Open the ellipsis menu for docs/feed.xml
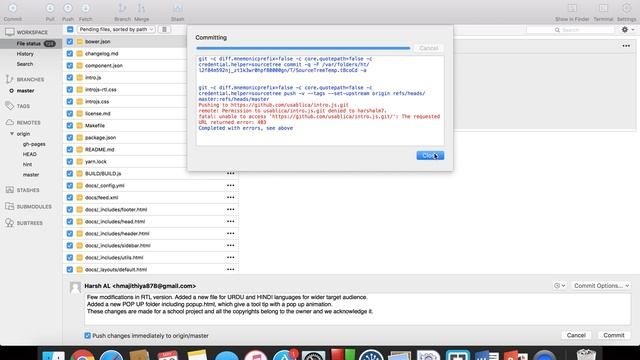Image resolution: width=640 pixels, height=360 pixels. point(231,198)
